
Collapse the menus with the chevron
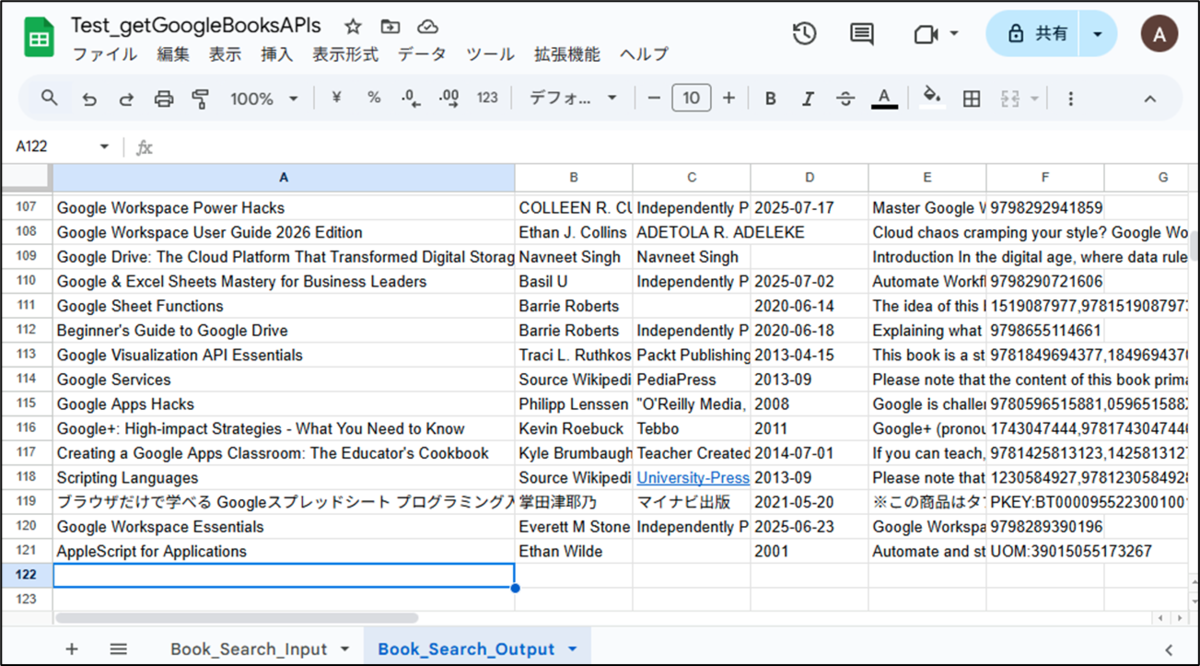pyautogui.click(x=1150, y=98)
